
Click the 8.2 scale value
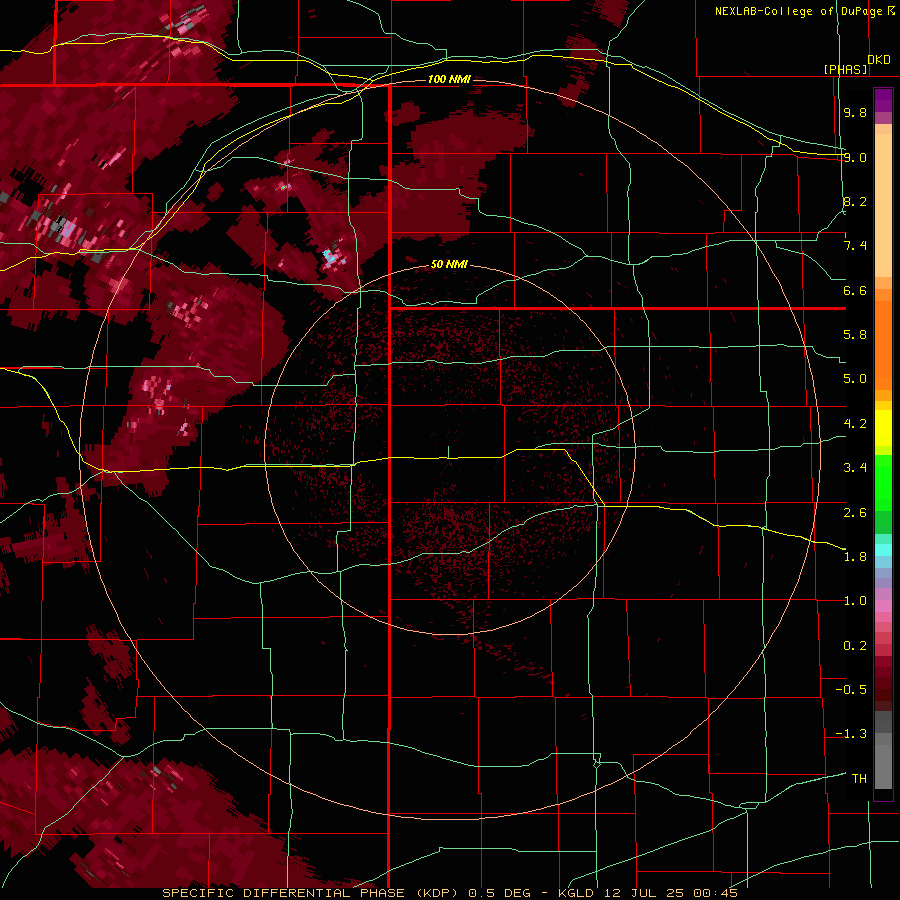[855, 201]
